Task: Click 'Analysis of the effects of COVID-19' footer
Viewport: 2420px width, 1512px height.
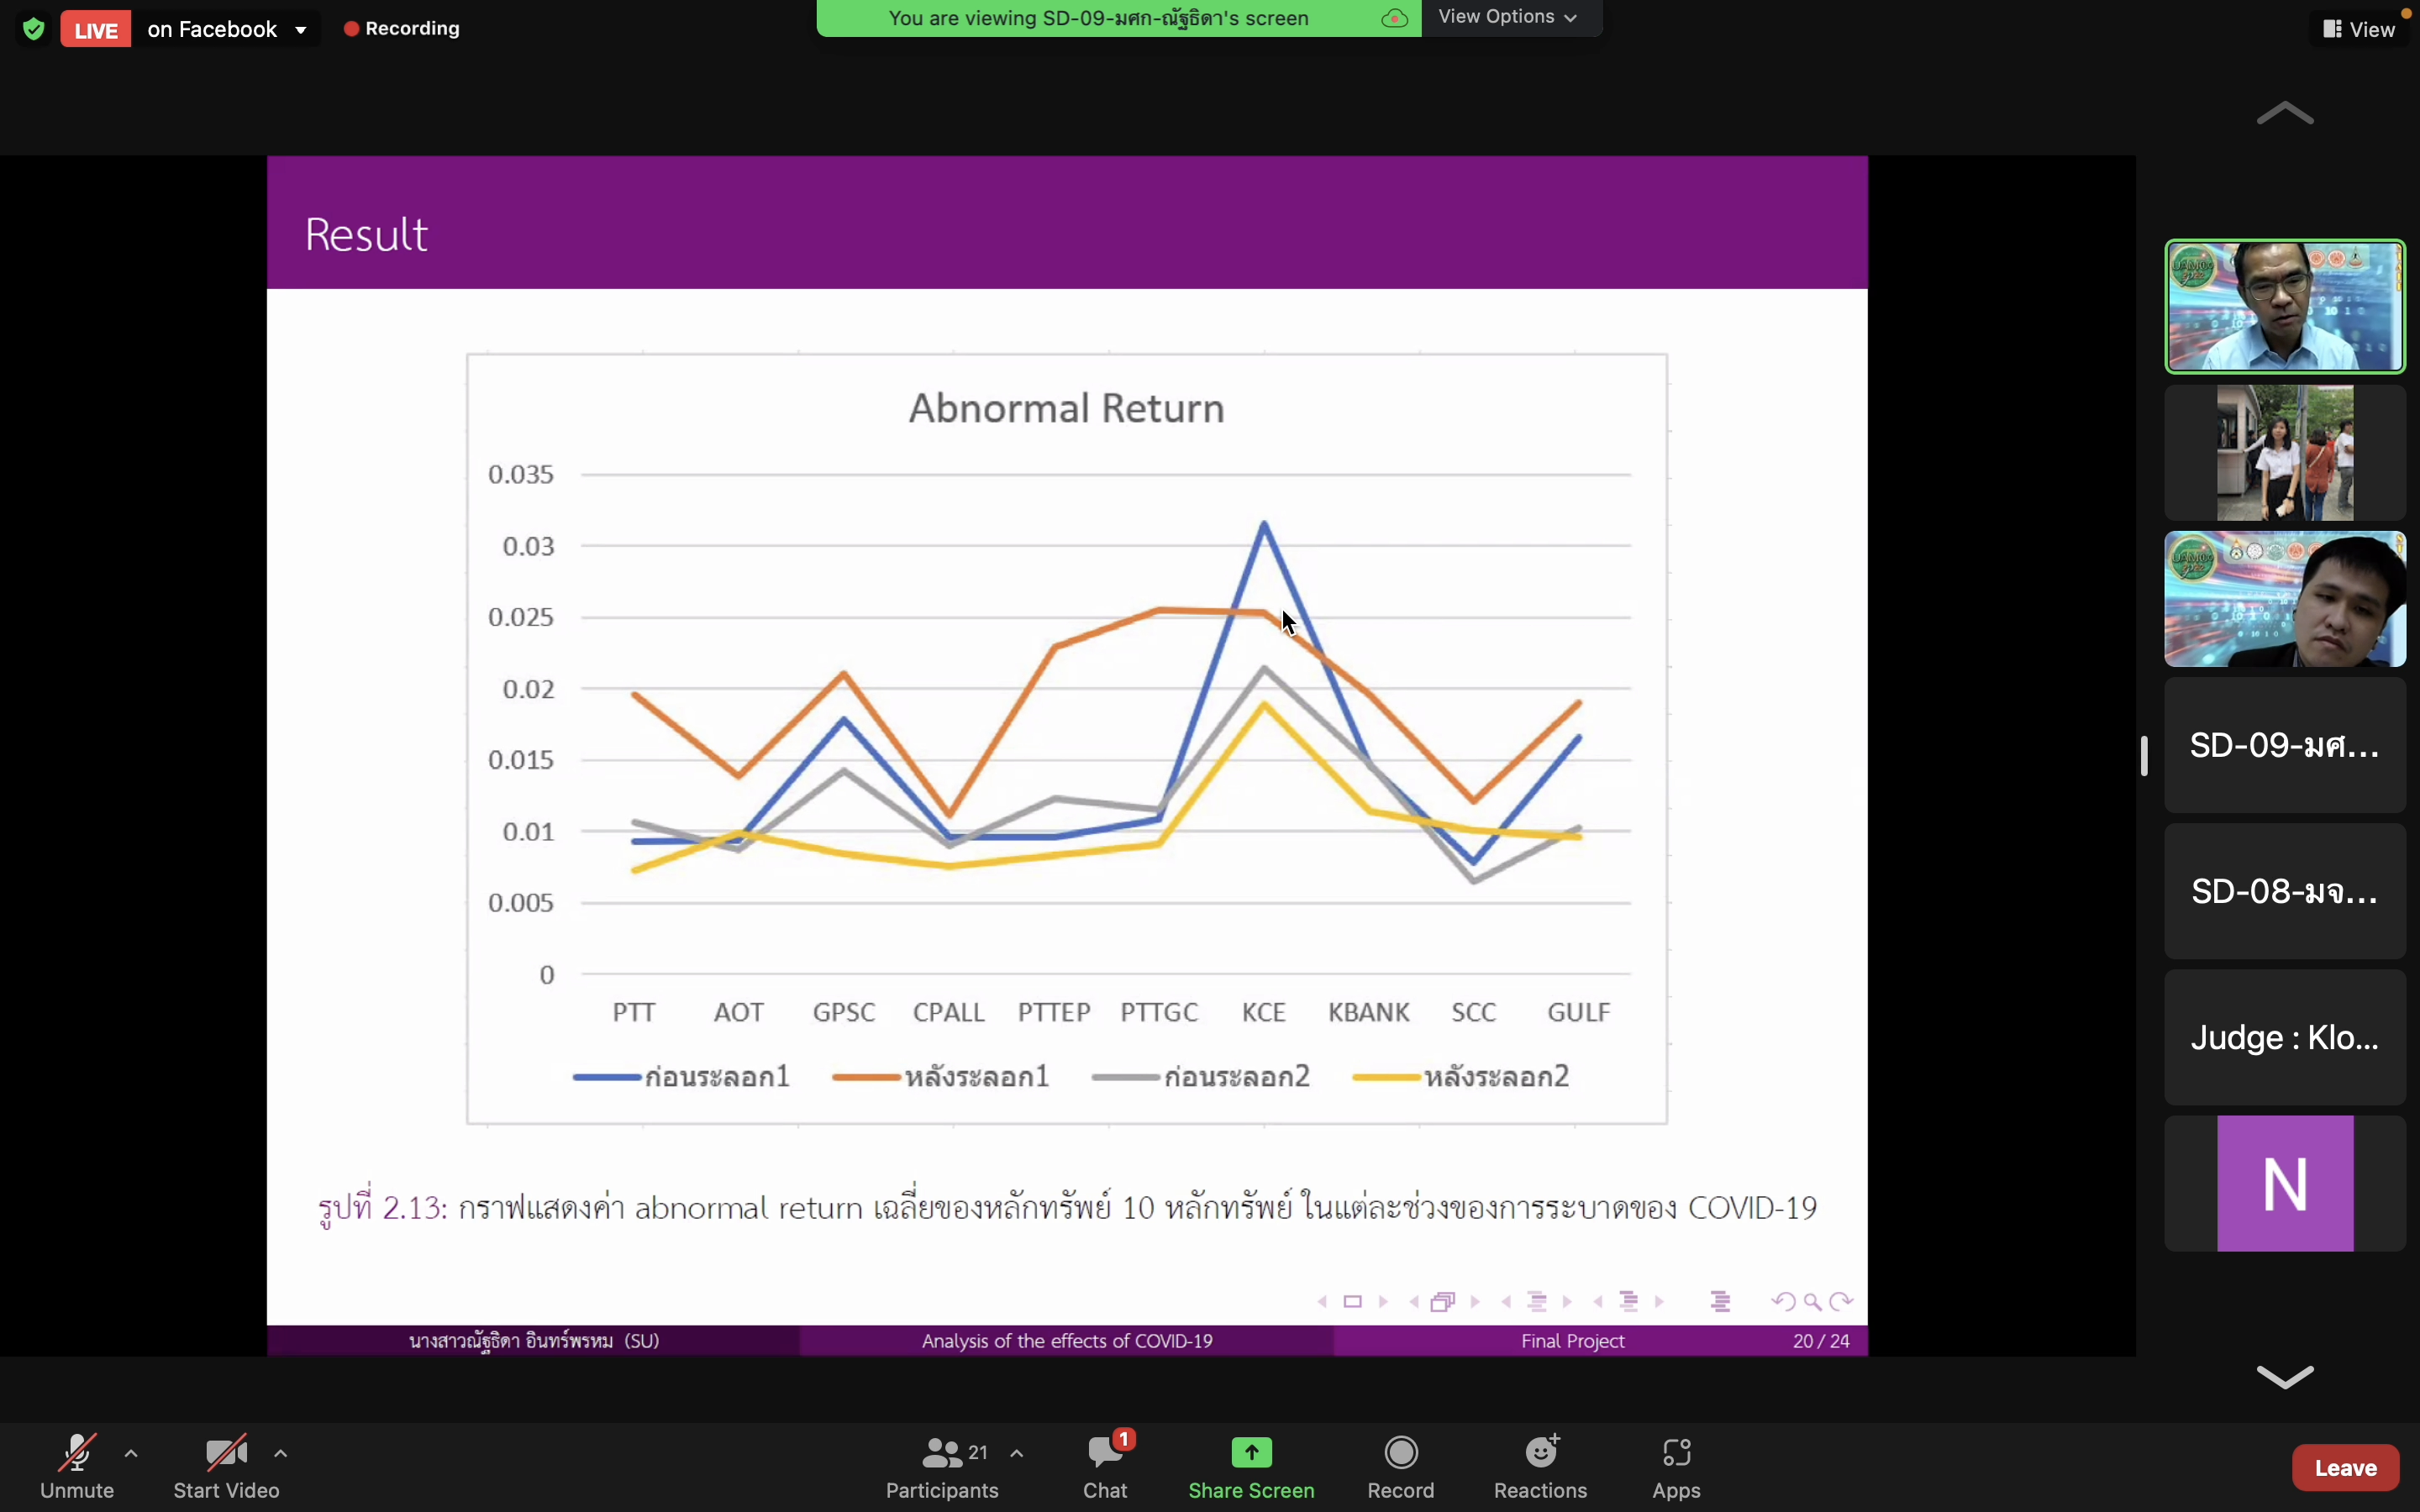Action: (1067, 1341)
